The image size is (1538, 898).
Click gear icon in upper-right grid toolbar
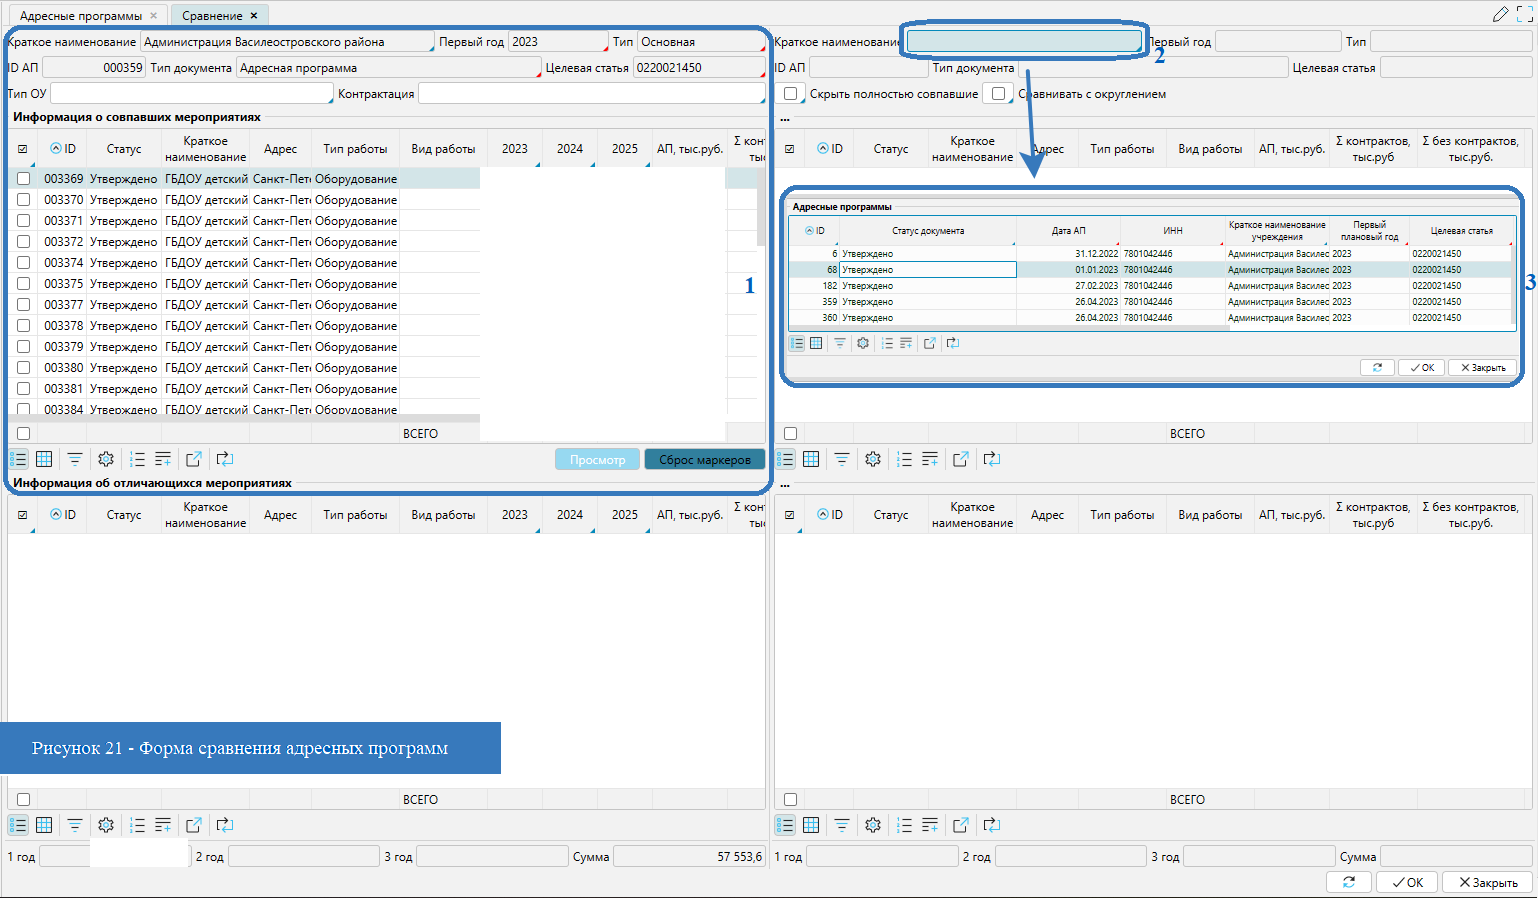(873, 459)
